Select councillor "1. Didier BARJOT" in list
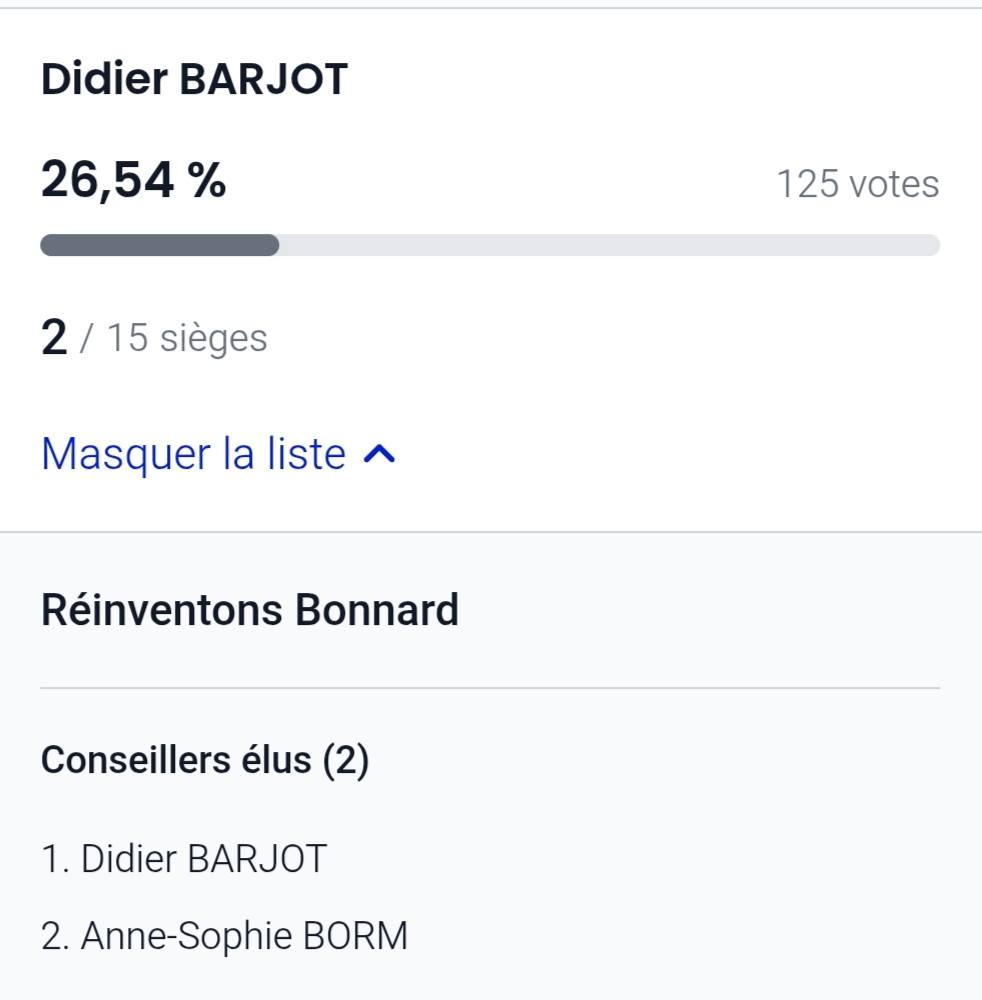This screenshot has height=1000, width=982. (x=184, y=859)
